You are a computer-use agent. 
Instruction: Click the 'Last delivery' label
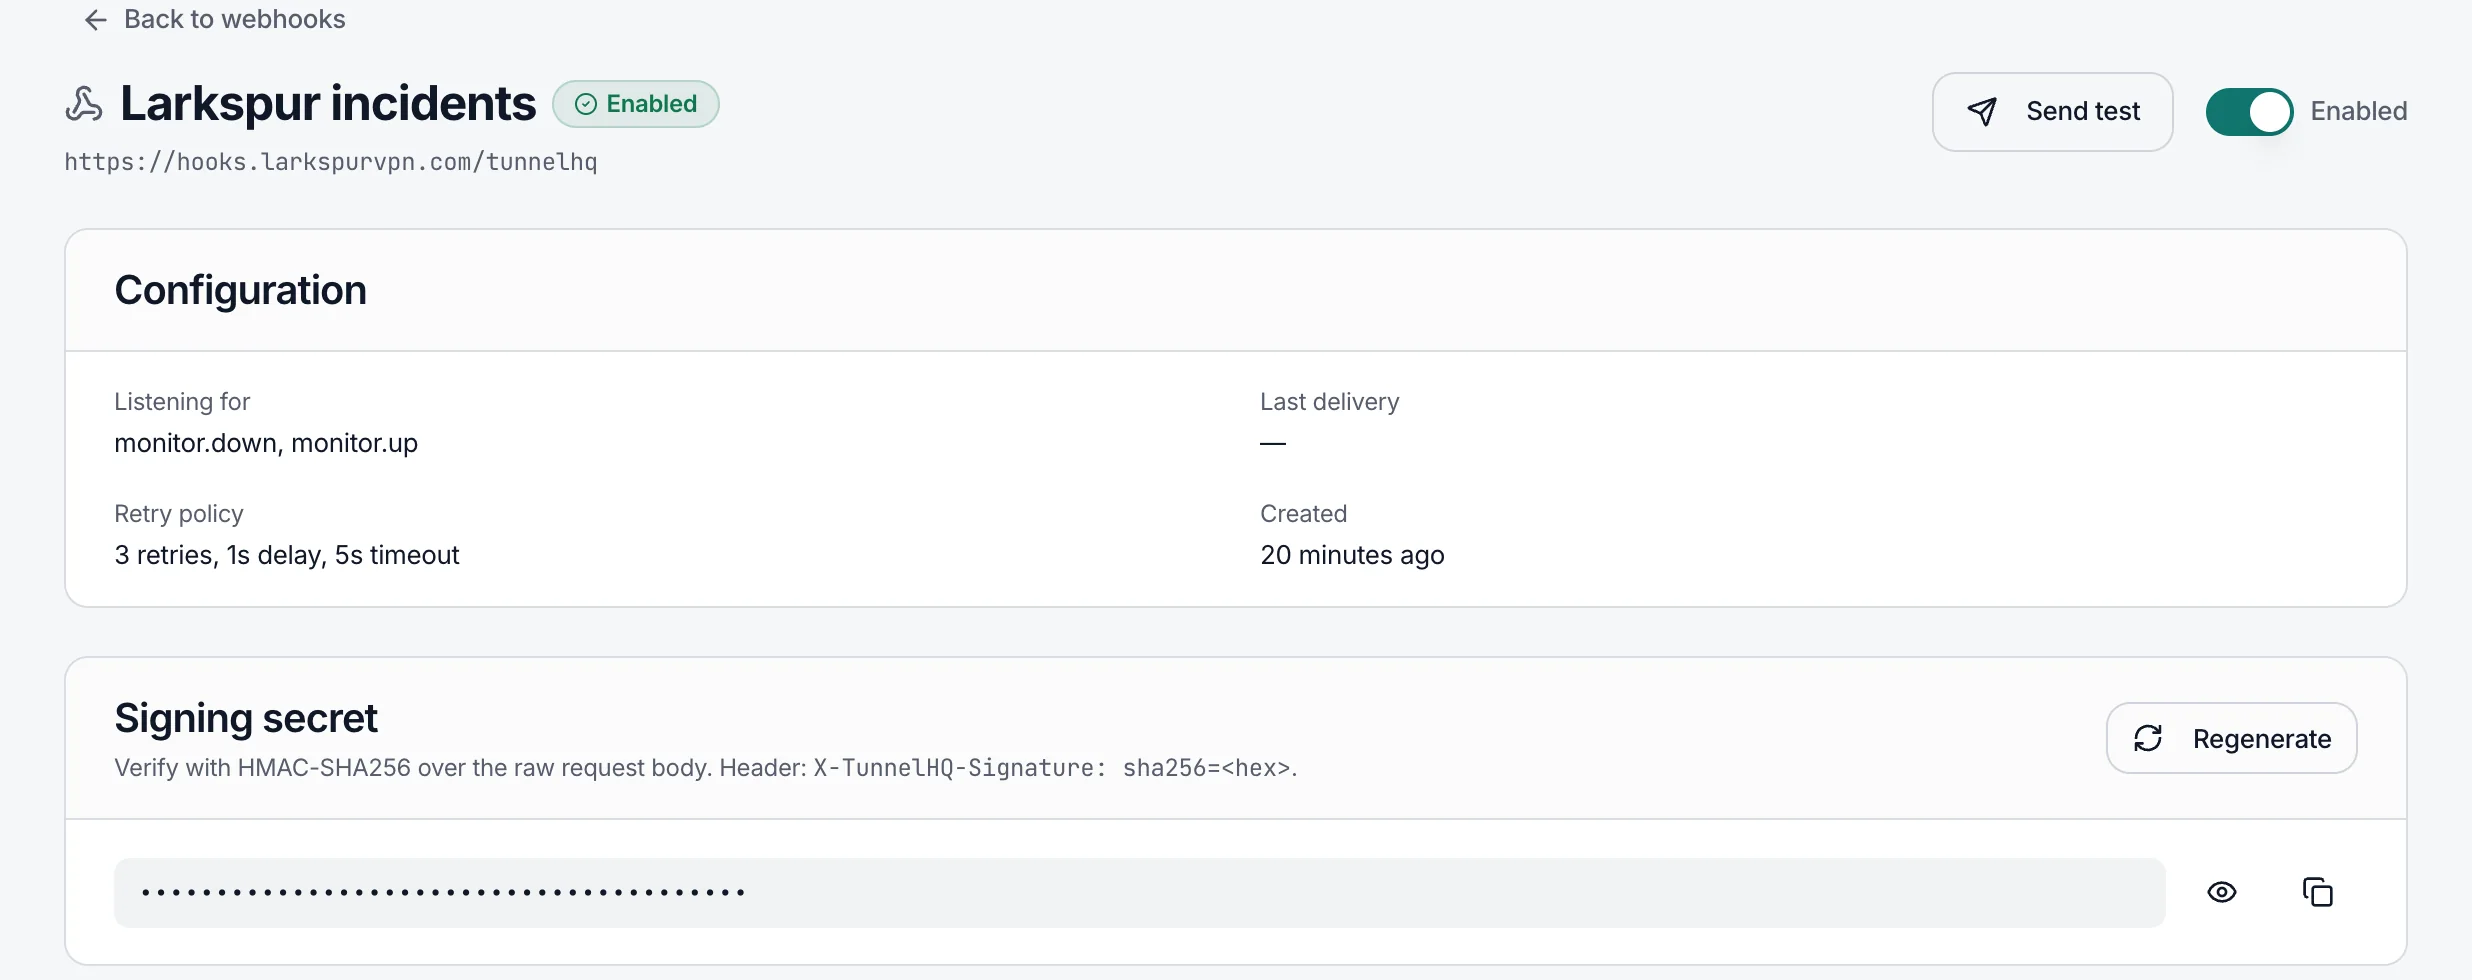coord(1329,402)
